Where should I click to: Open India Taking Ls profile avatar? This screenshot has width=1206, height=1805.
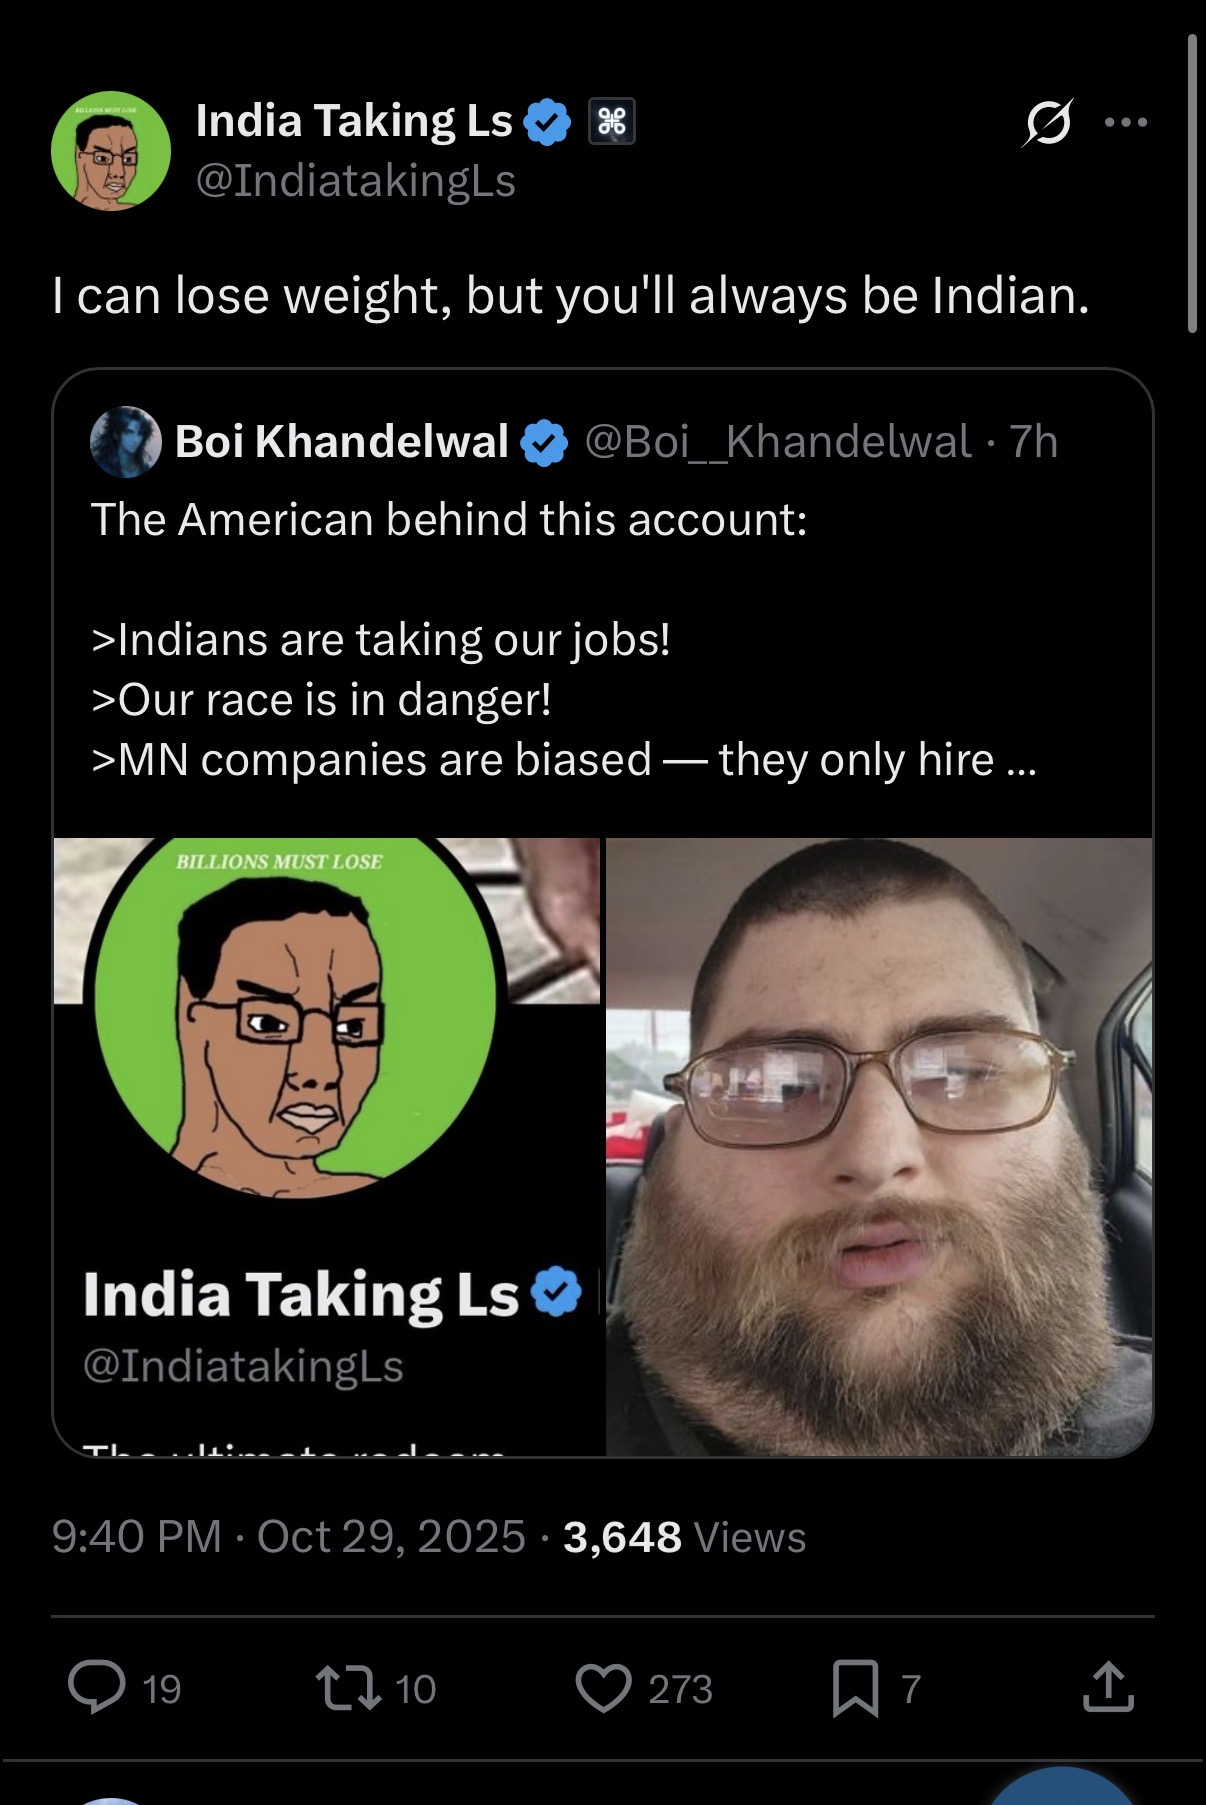click(111, 151)
